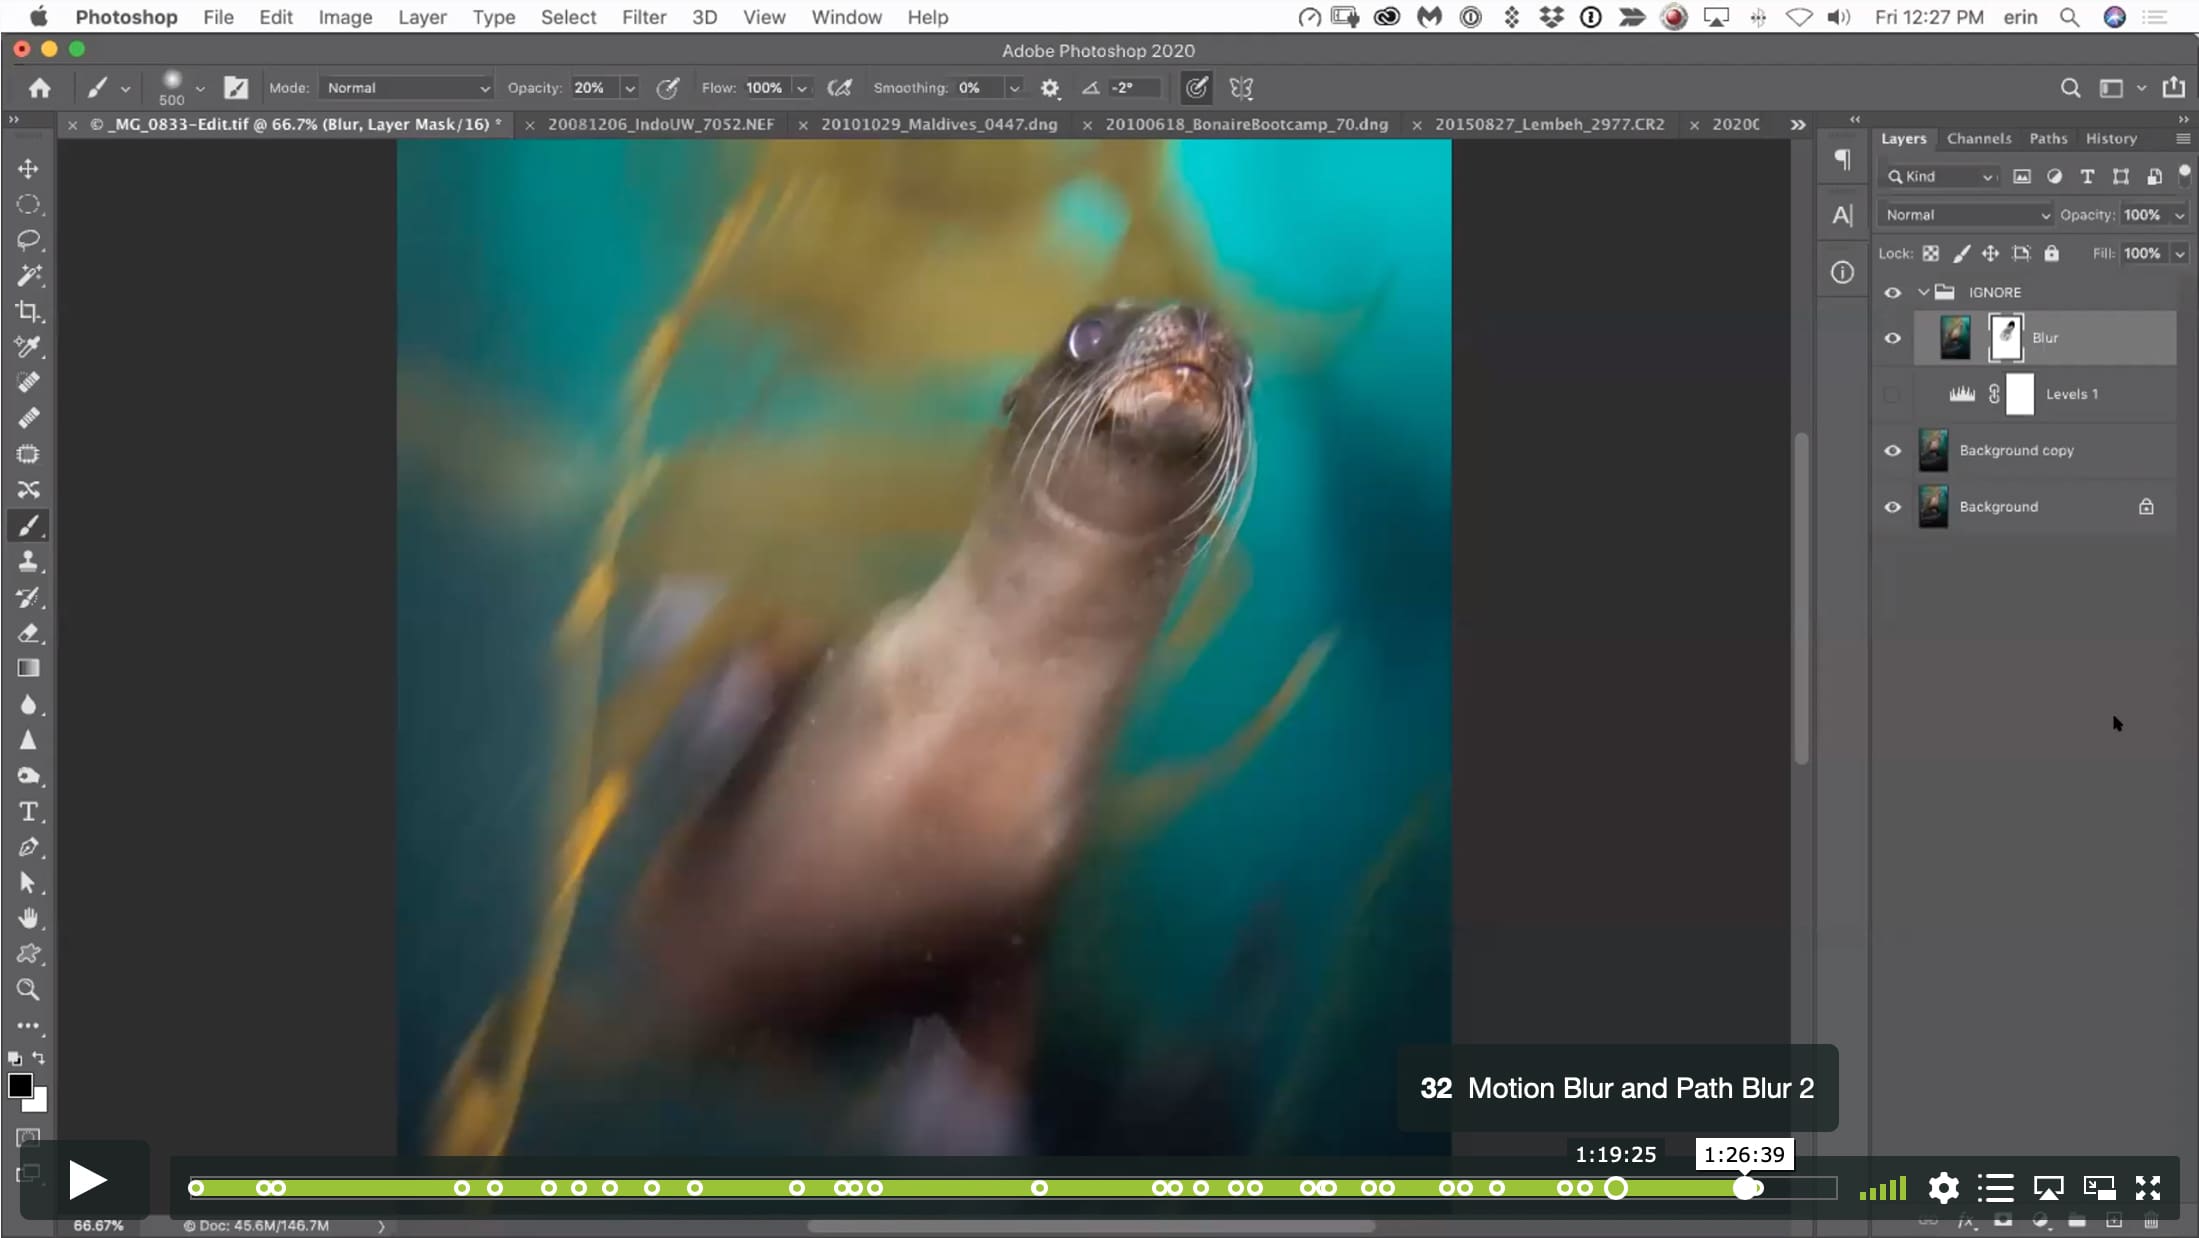This screenshot has height=1238, width=2199.
Task: Open layer blend mode Normal dropdown
Action: (1965, 215)
